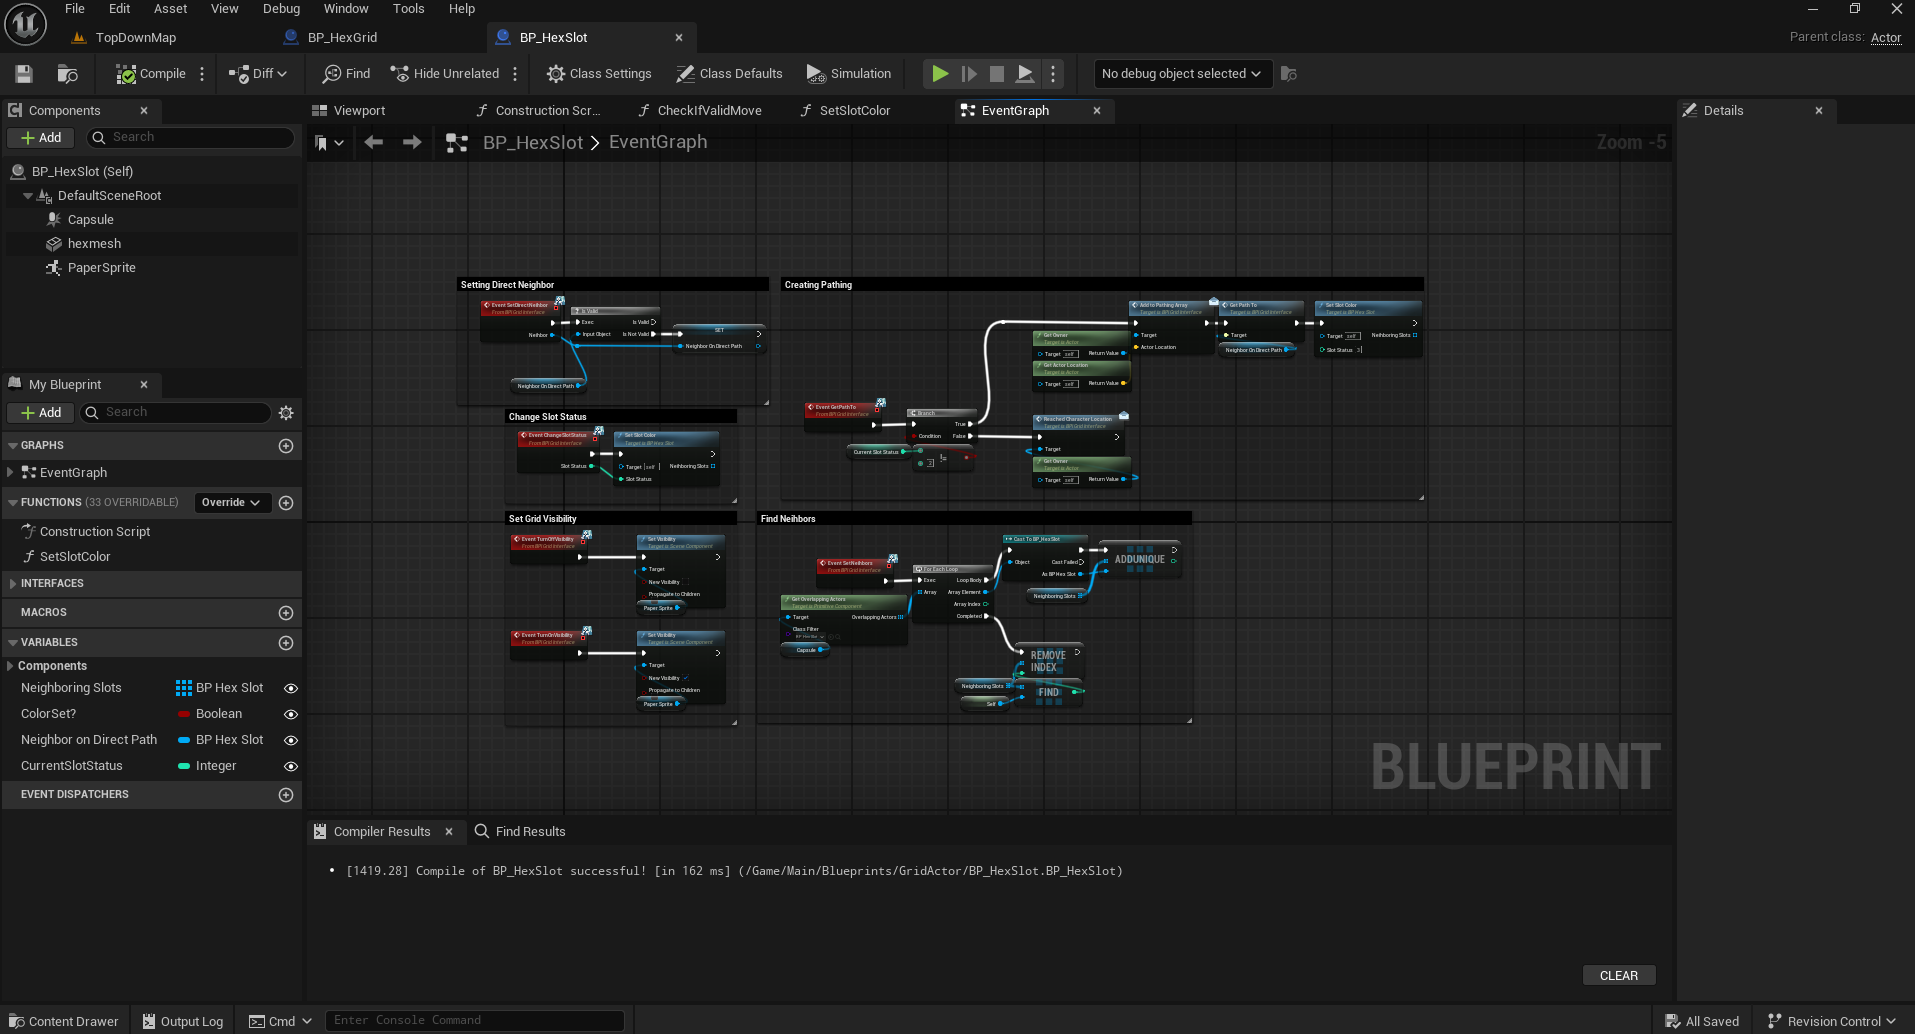
Task: Click the Actor parent class link
Action: 1886,38
